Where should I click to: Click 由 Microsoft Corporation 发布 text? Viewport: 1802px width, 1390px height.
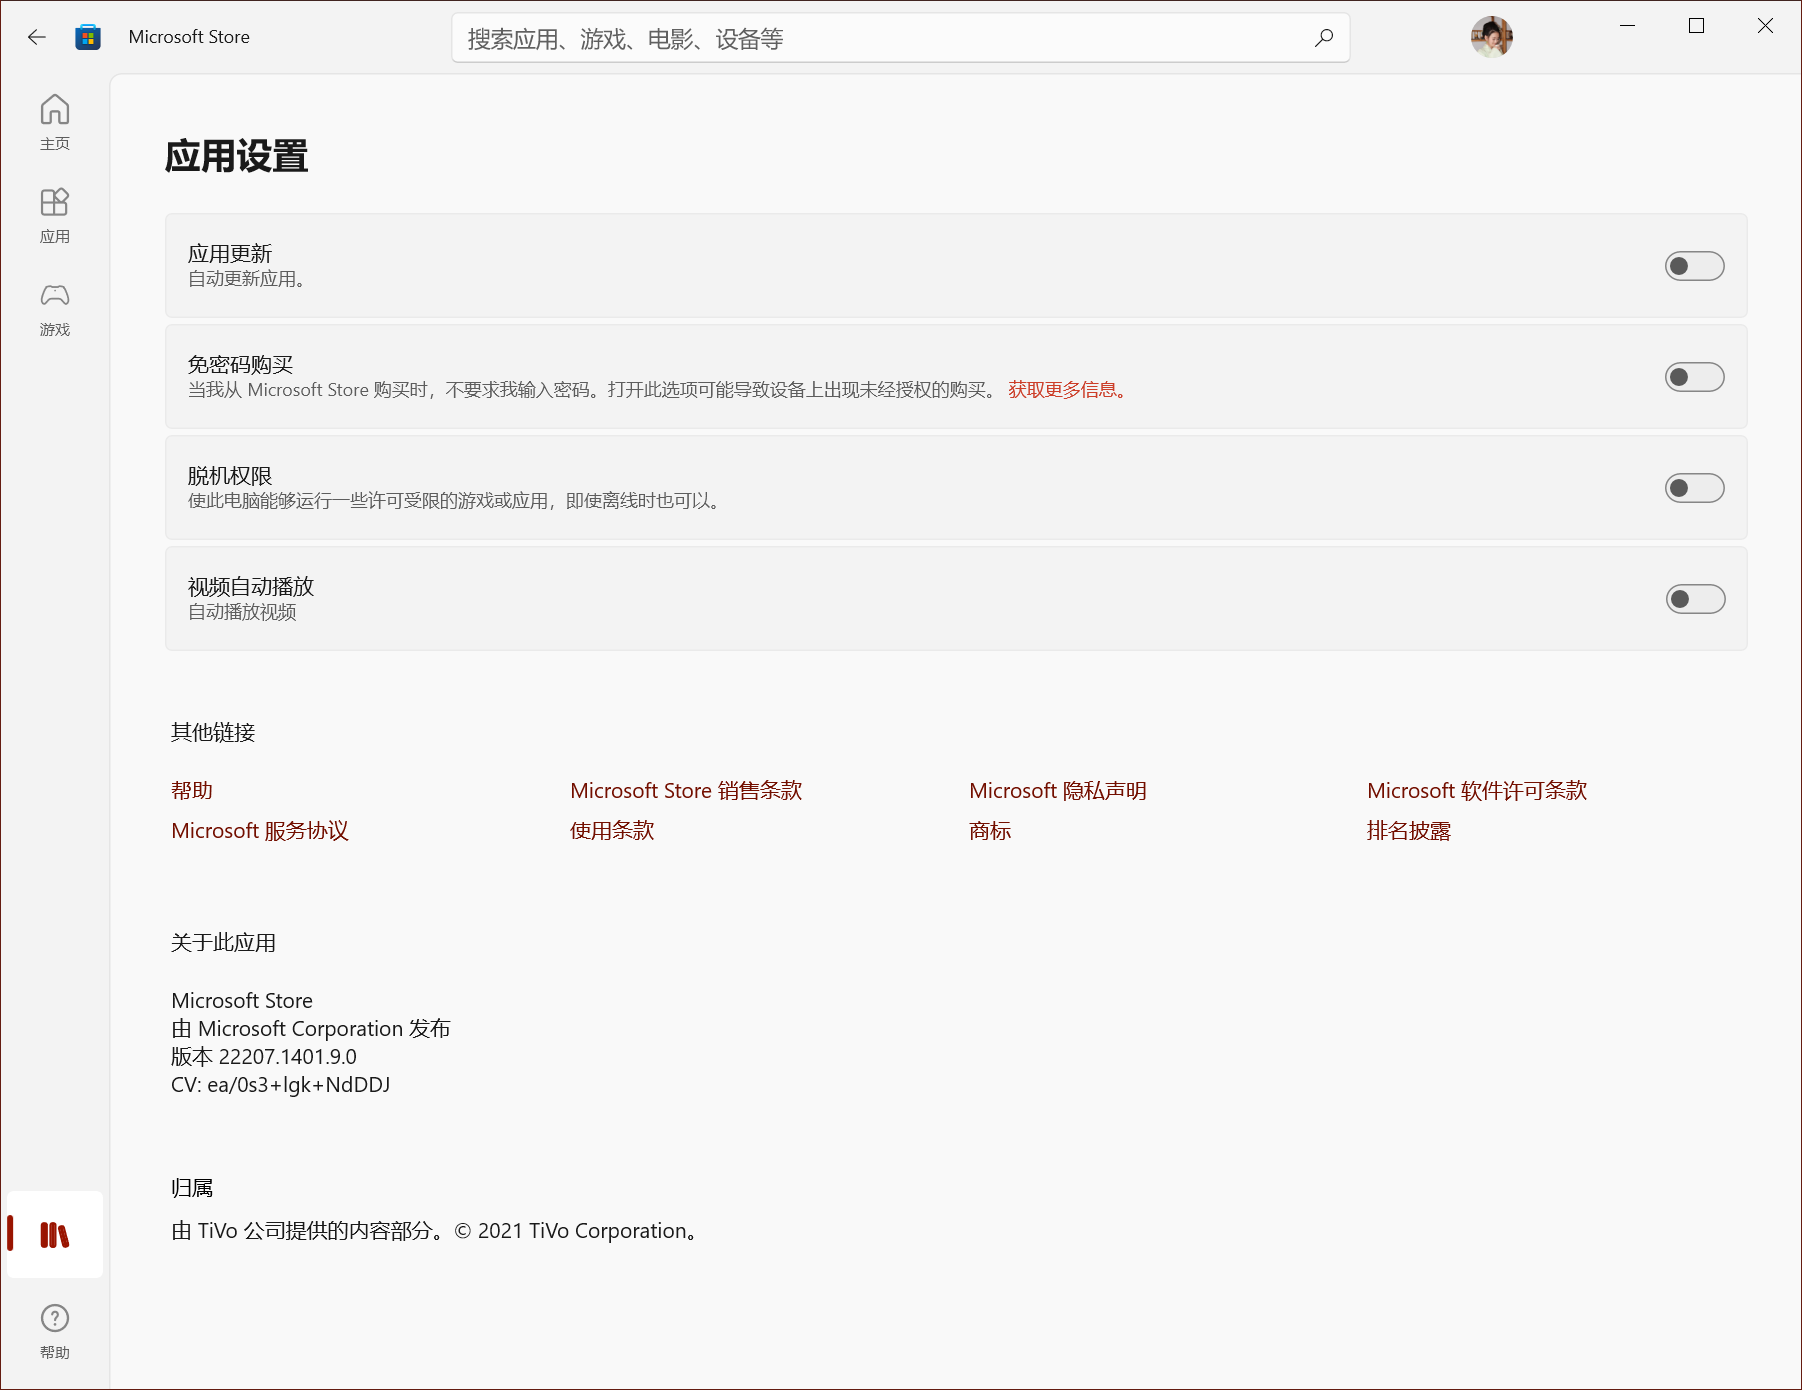[x=311, y=1029]
